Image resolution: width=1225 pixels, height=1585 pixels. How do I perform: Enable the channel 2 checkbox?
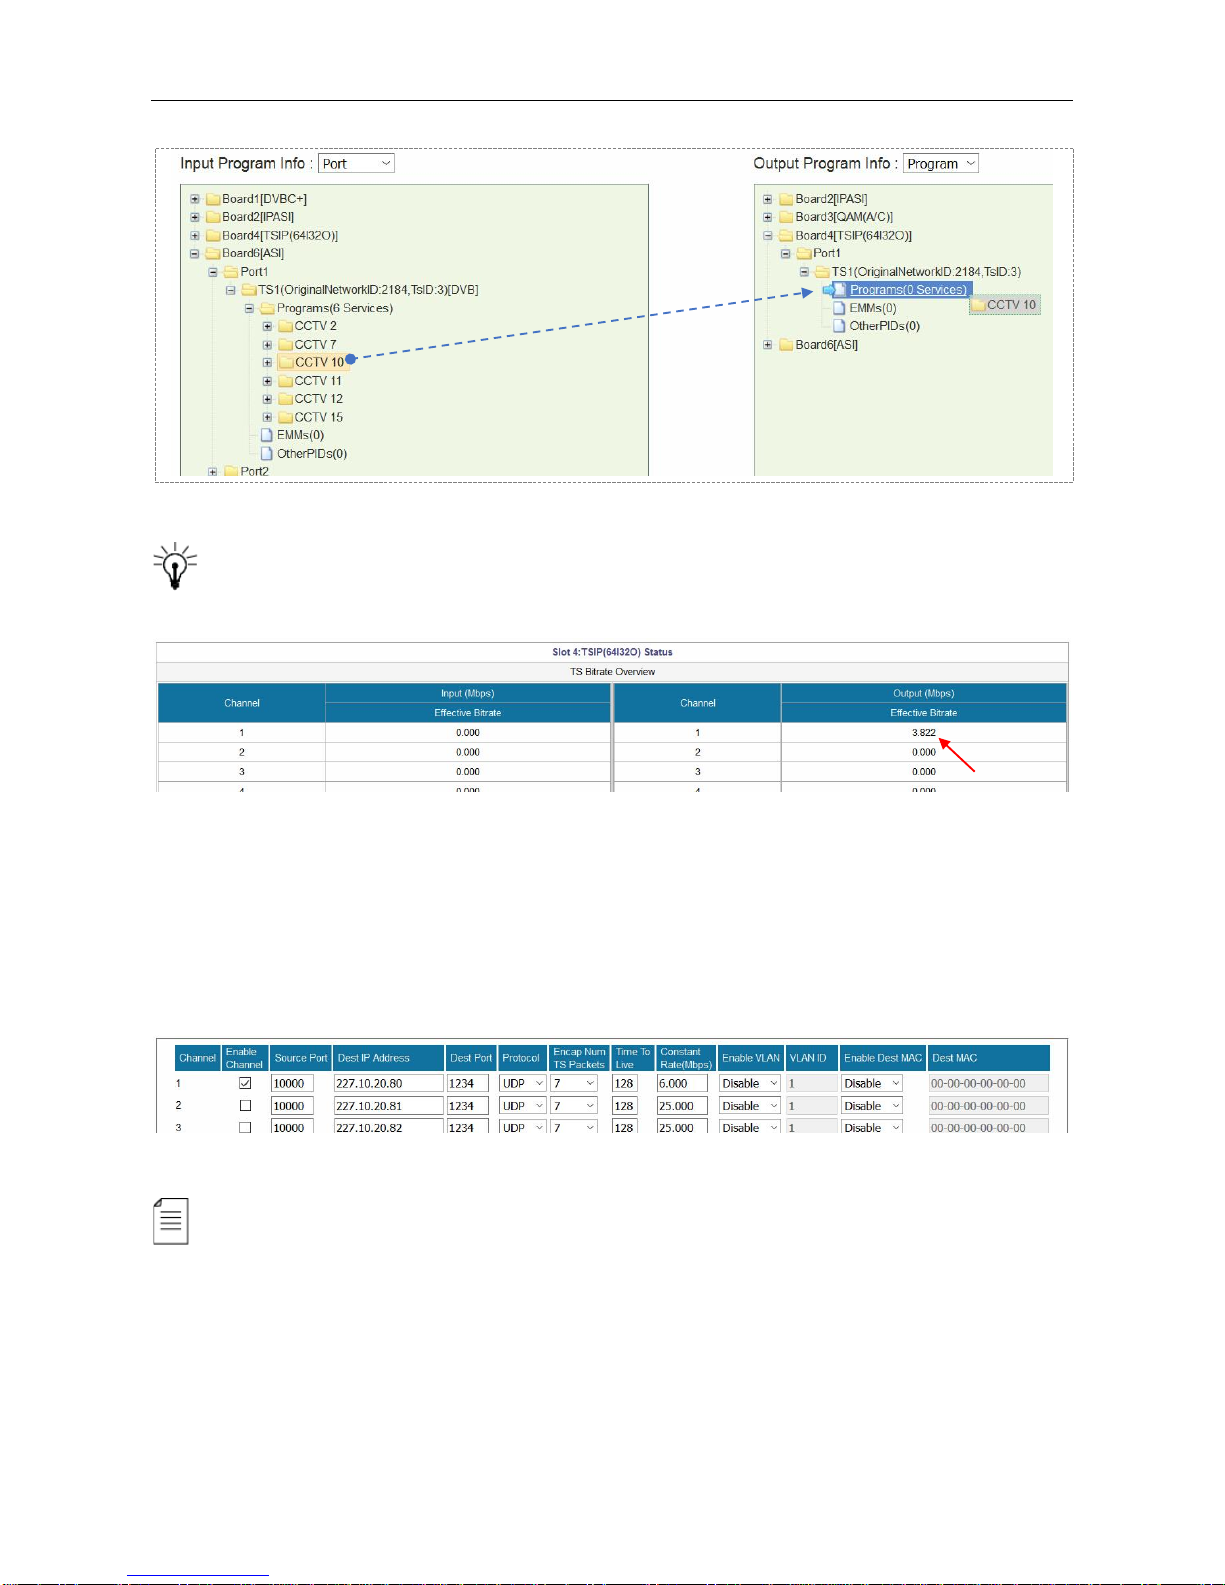point(245,1106)
